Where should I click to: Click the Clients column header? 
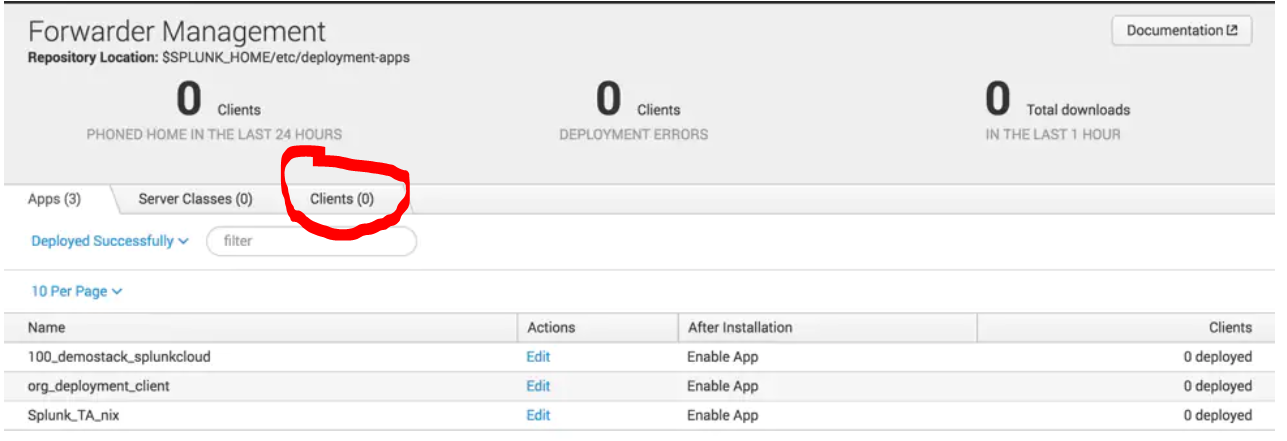tap(1229, 327)
